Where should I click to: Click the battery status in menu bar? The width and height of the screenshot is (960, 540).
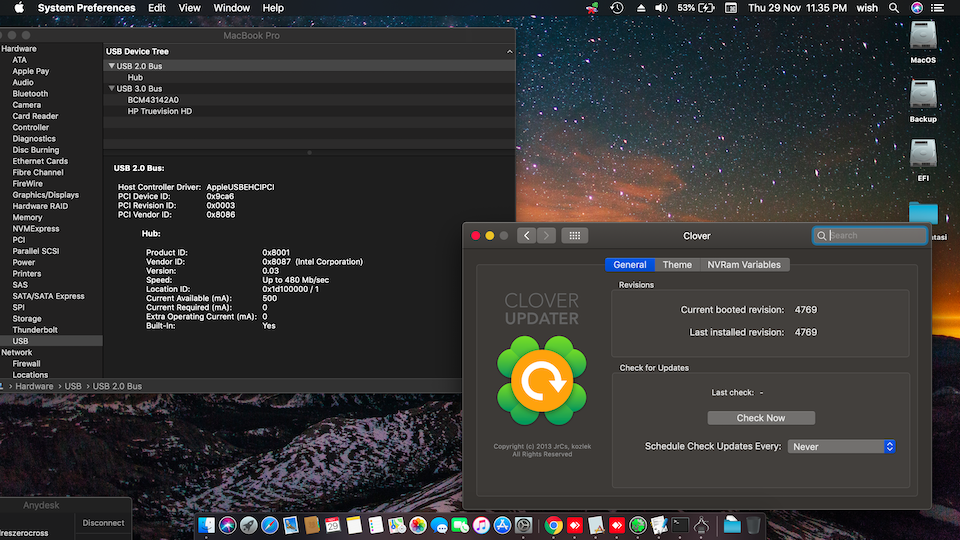(696, 8)
